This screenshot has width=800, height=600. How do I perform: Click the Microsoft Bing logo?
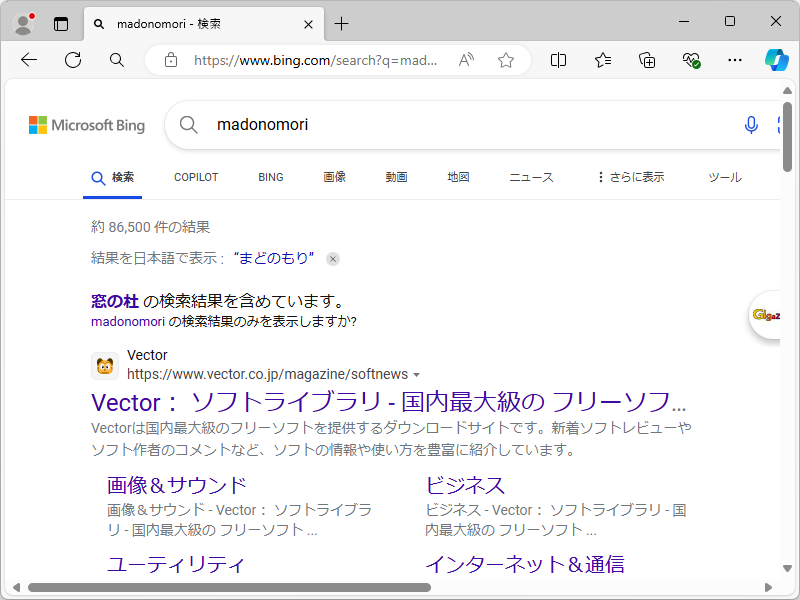pos(86,124)
